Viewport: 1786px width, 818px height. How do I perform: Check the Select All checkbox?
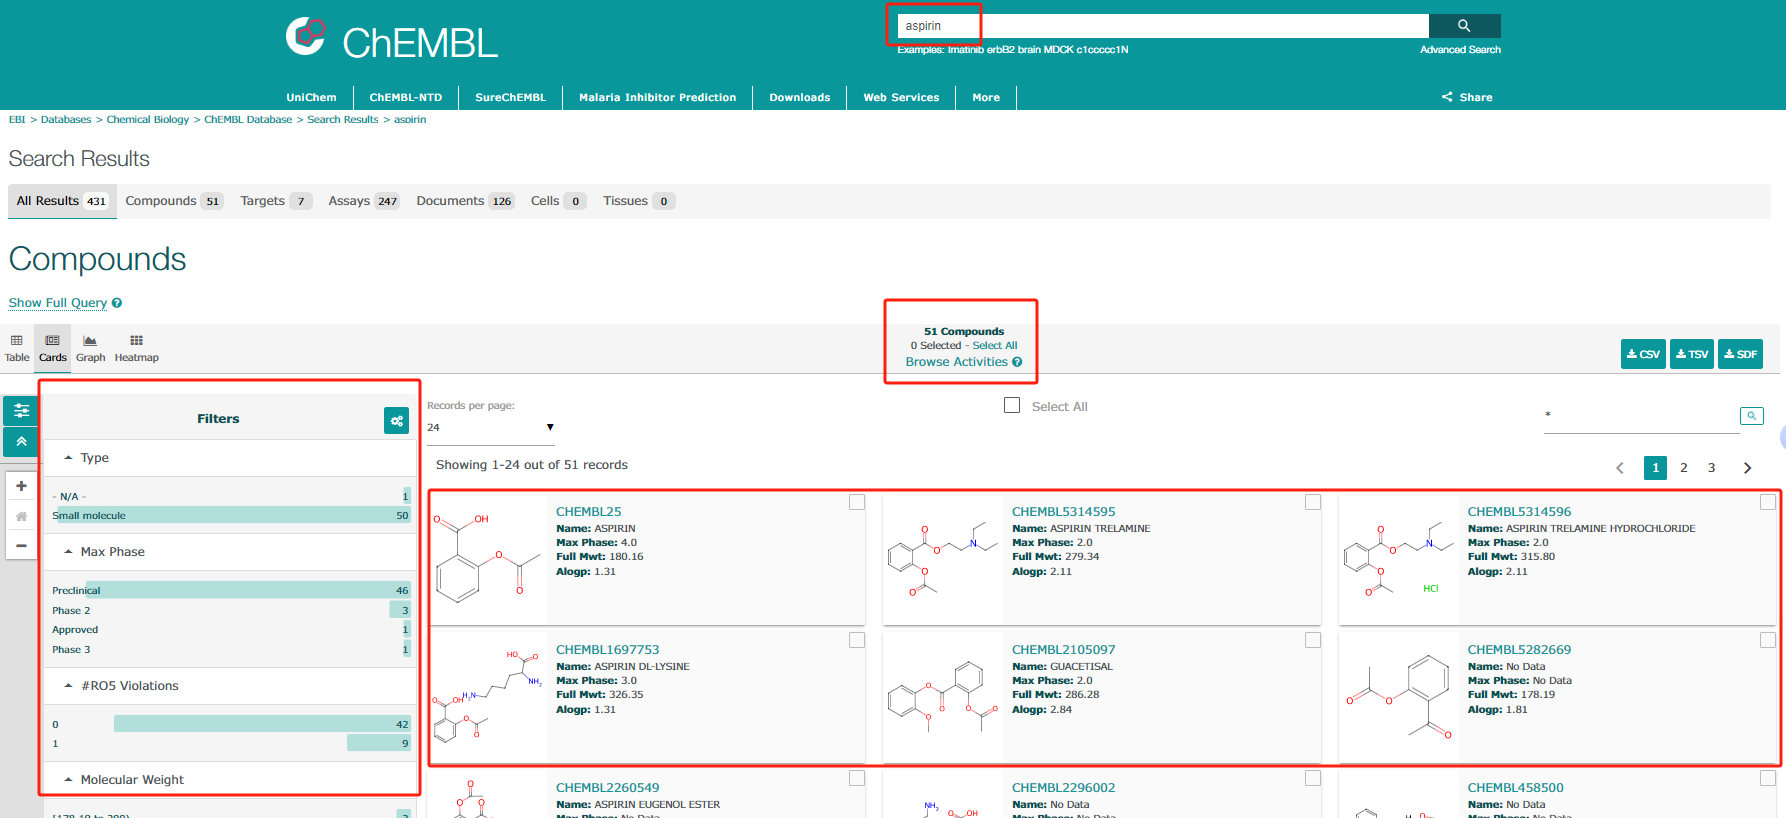[x=1012, y=405]
